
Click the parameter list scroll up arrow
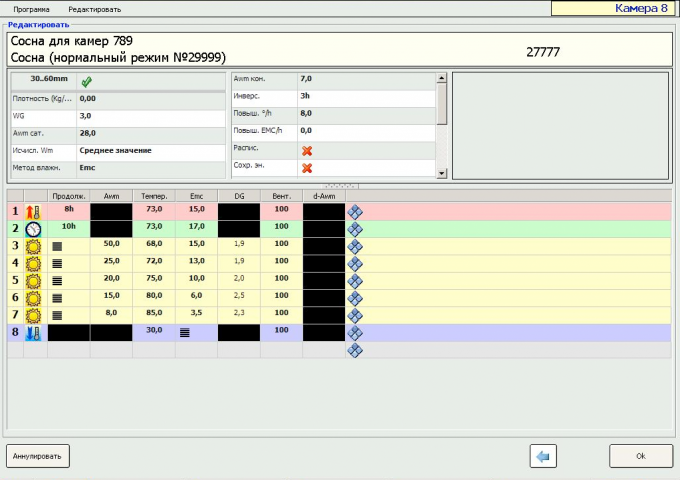pyautogui.click(x=441, y=78)
